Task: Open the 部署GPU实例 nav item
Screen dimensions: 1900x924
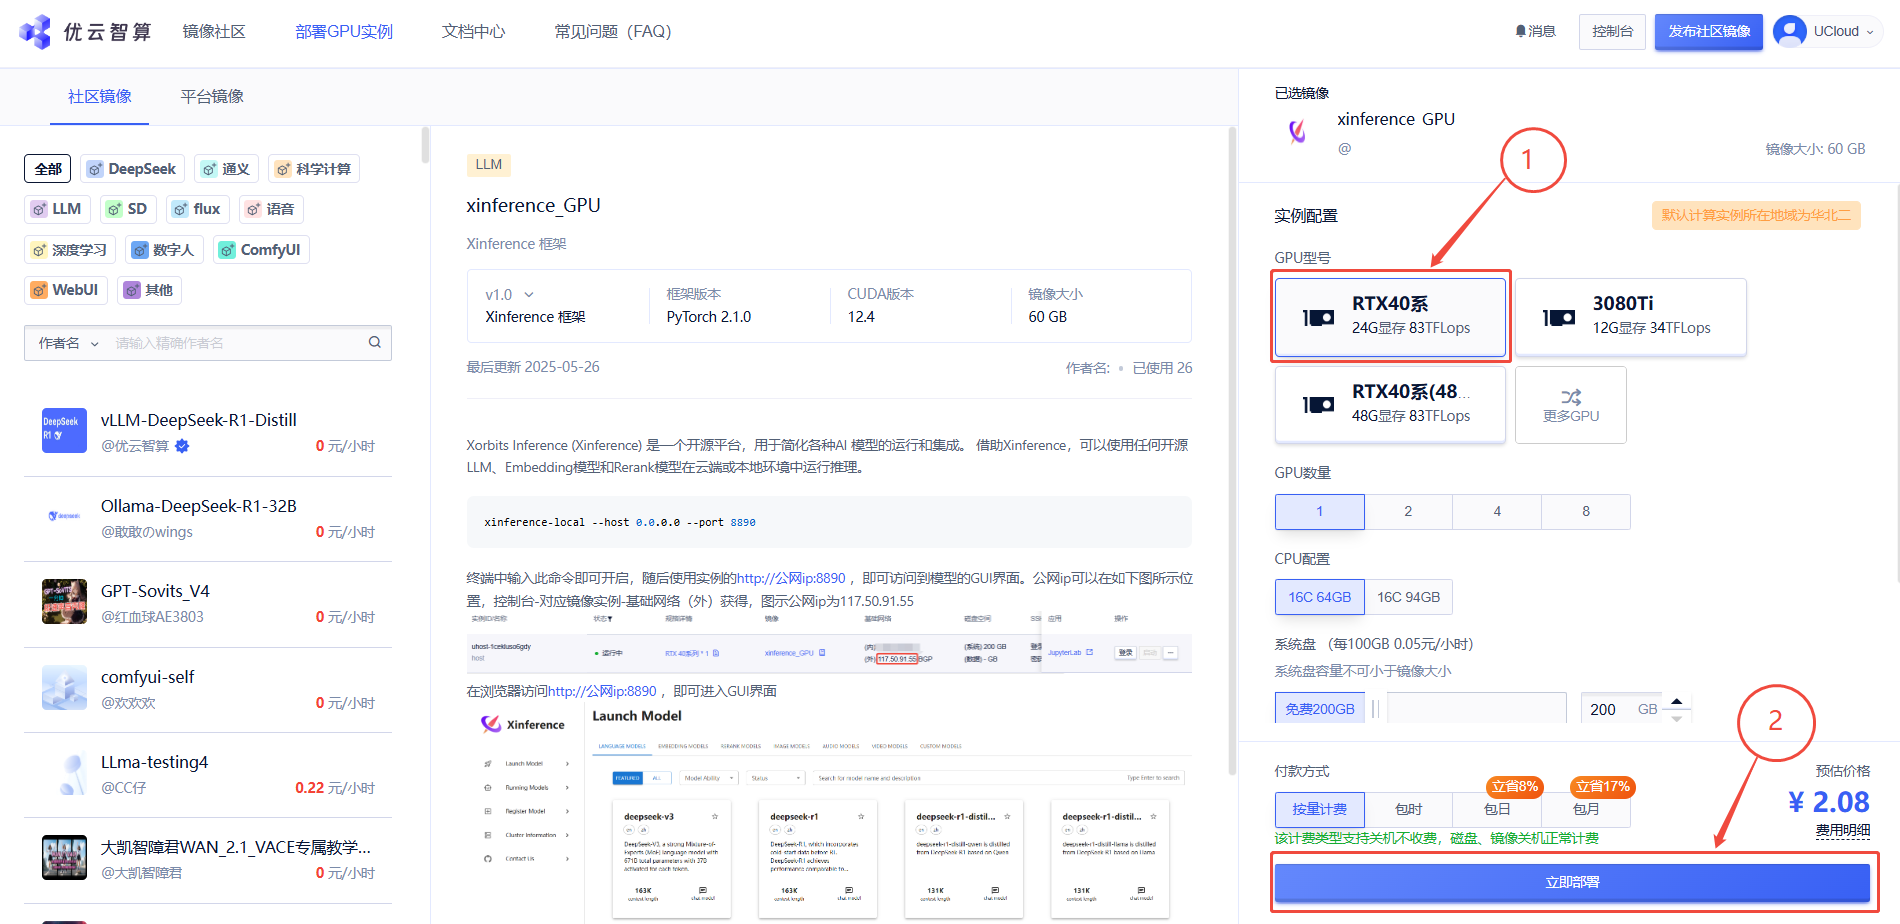Action: [x=344, y=32]
